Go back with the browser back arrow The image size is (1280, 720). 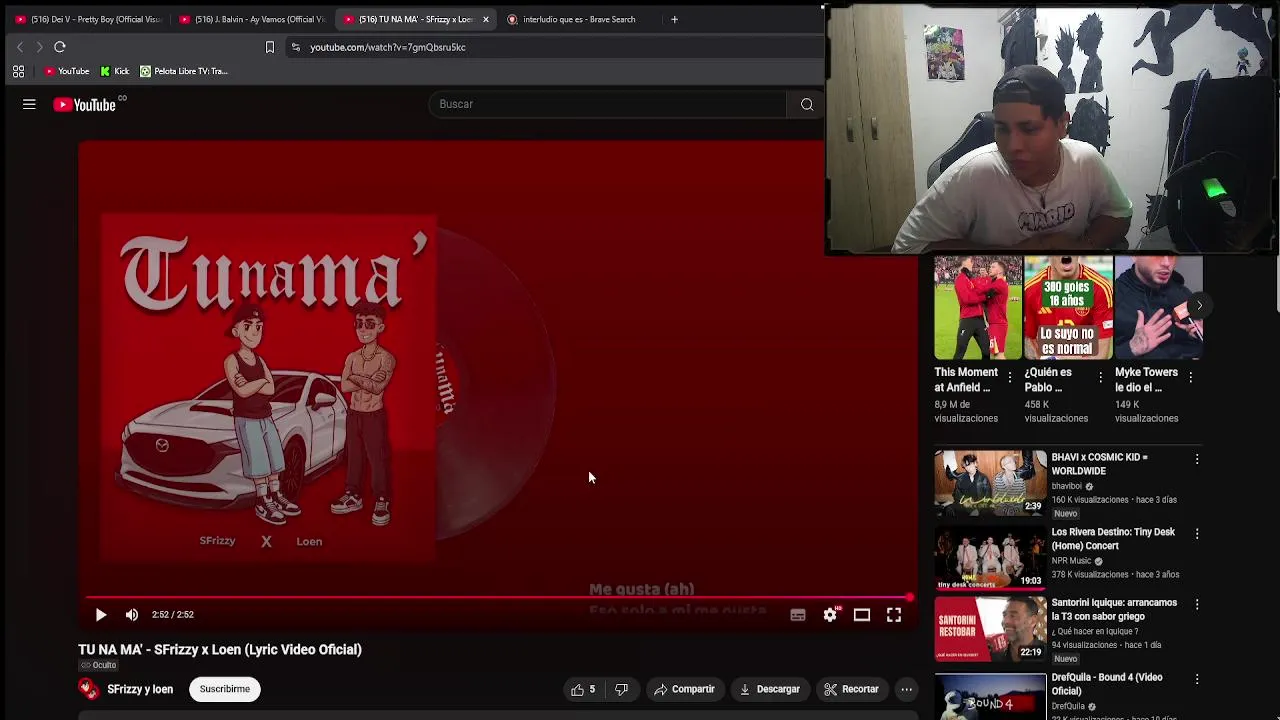click(x=20, y=47)
